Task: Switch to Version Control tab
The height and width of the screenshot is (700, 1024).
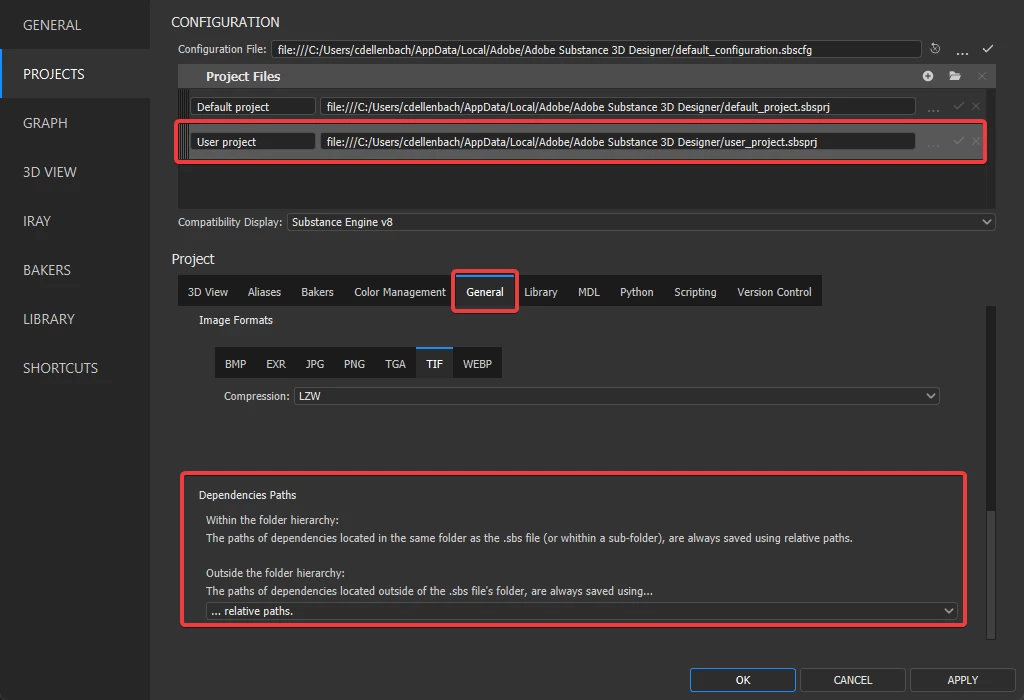Action: tap(774, 292)
